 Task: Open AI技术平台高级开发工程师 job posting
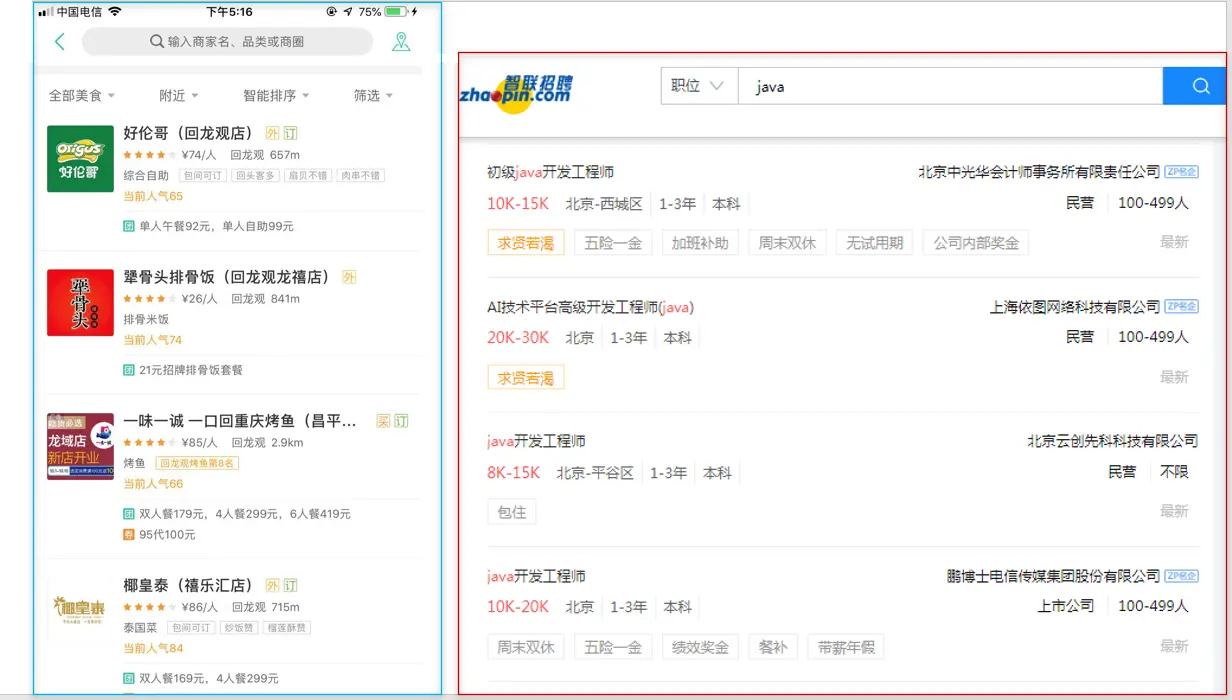(x=590, y=307)
